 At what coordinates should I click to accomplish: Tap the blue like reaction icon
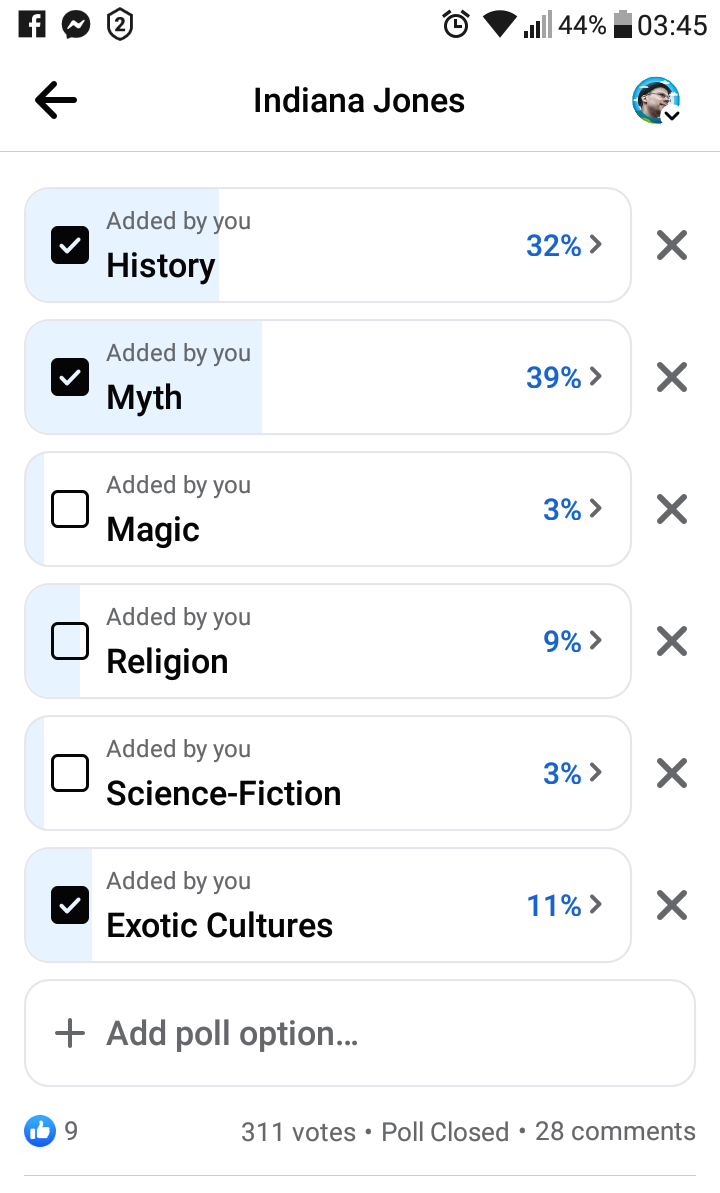(40, 1131)
